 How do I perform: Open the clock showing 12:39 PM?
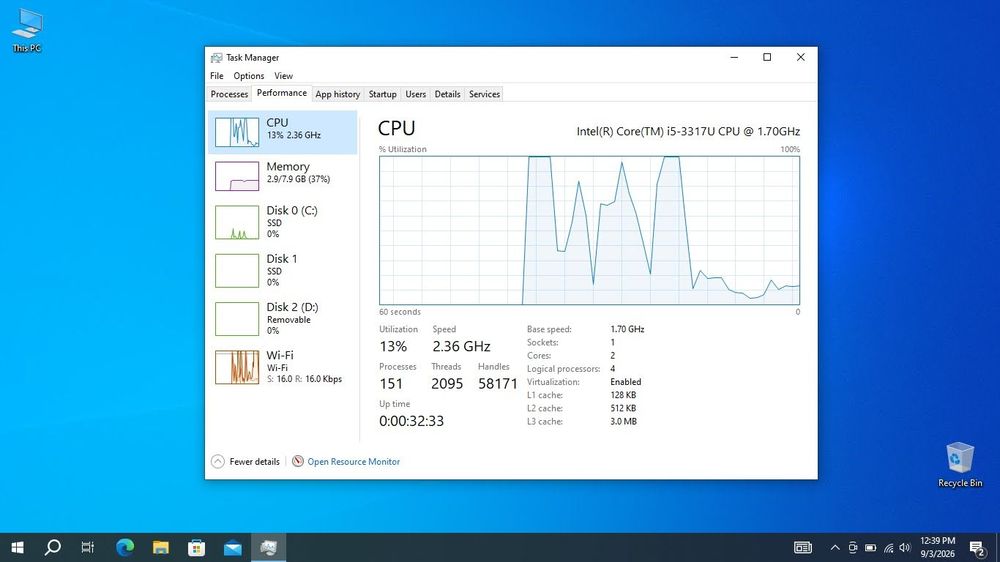(x=938, y=547)
